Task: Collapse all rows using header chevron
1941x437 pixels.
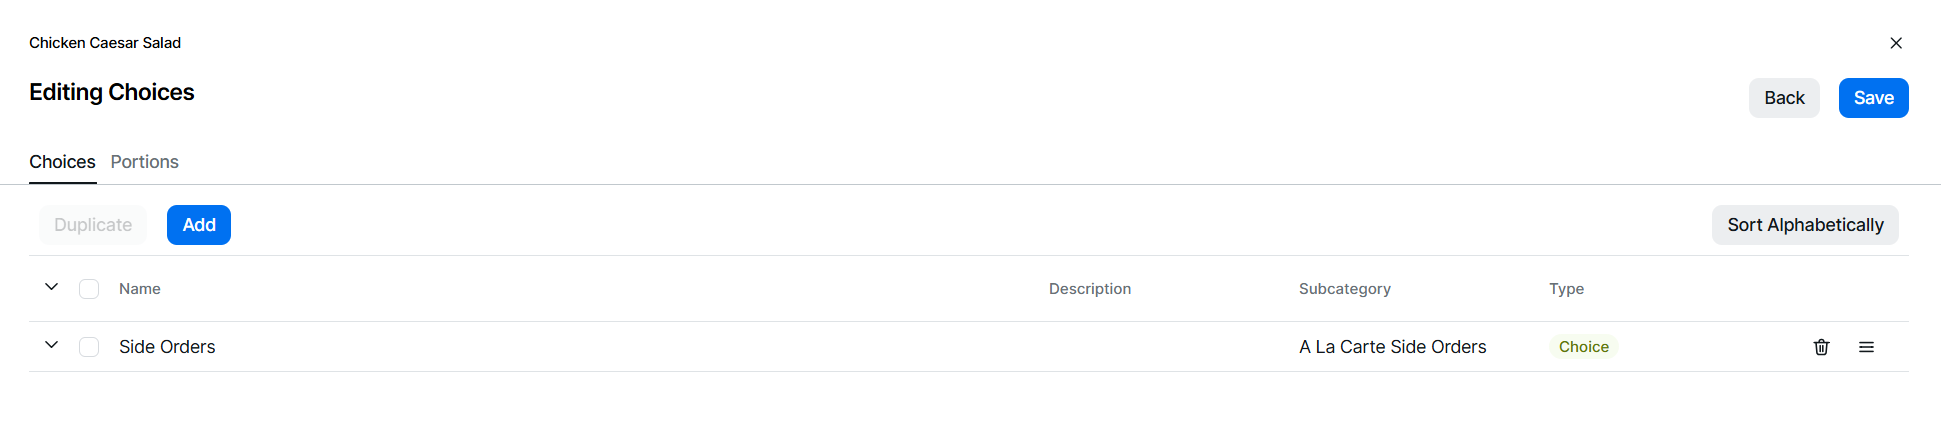Action: (52, 287)
